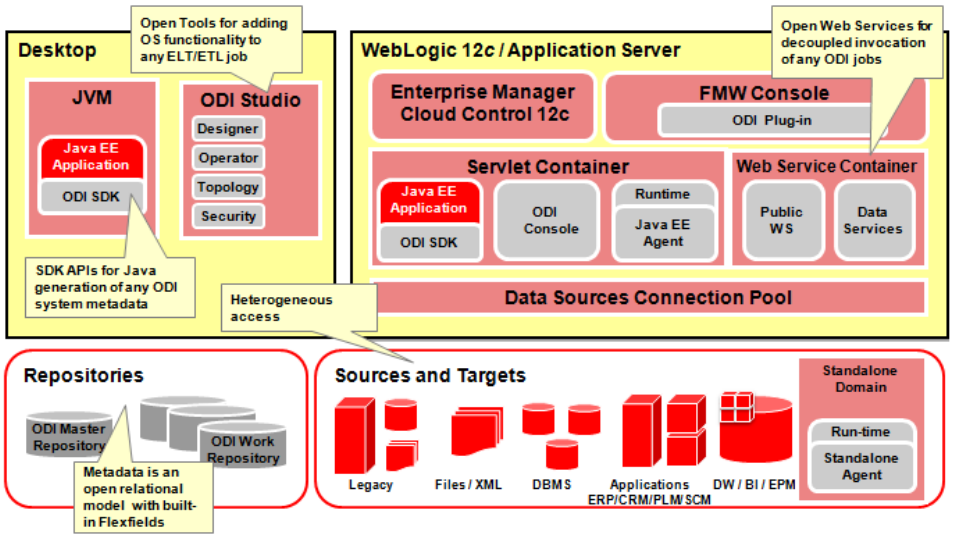Click the Repositories section title
Viewport: 955px width, 538px height.
click(83, 375)
